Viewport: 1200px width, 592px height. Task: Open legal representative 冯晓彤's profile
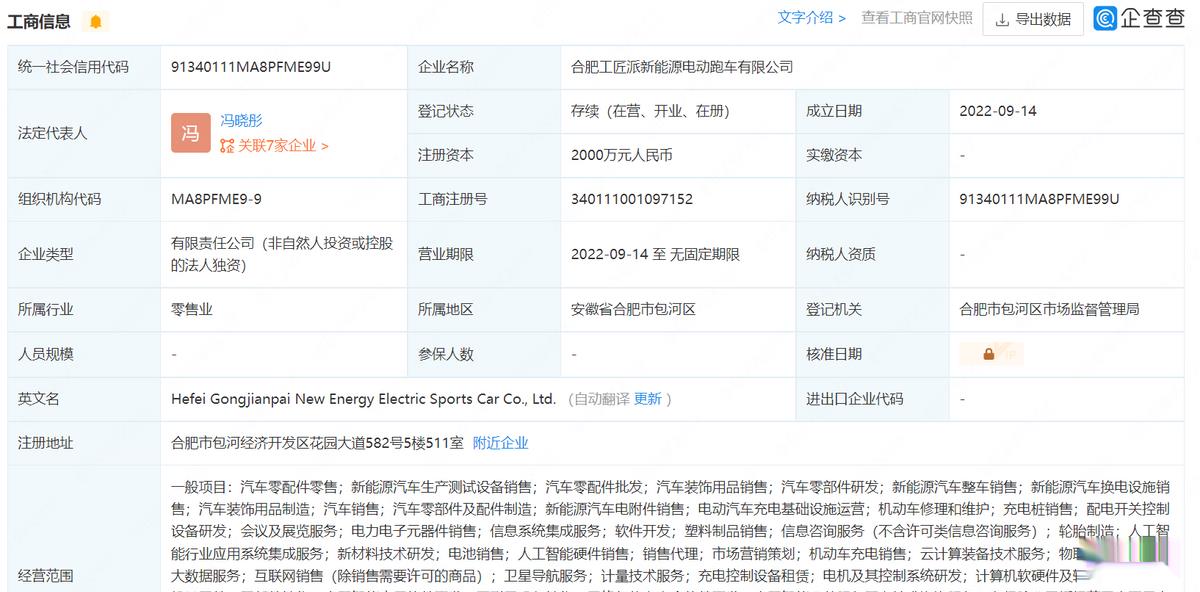[241, 120]
